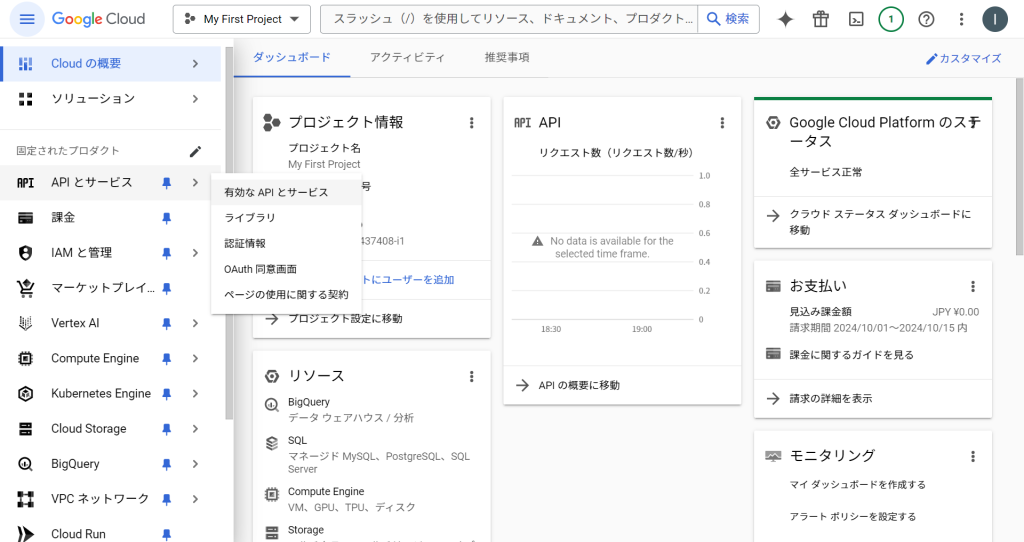
Task: Click the VPC network icon in sidebar
Action: [25, 499]
